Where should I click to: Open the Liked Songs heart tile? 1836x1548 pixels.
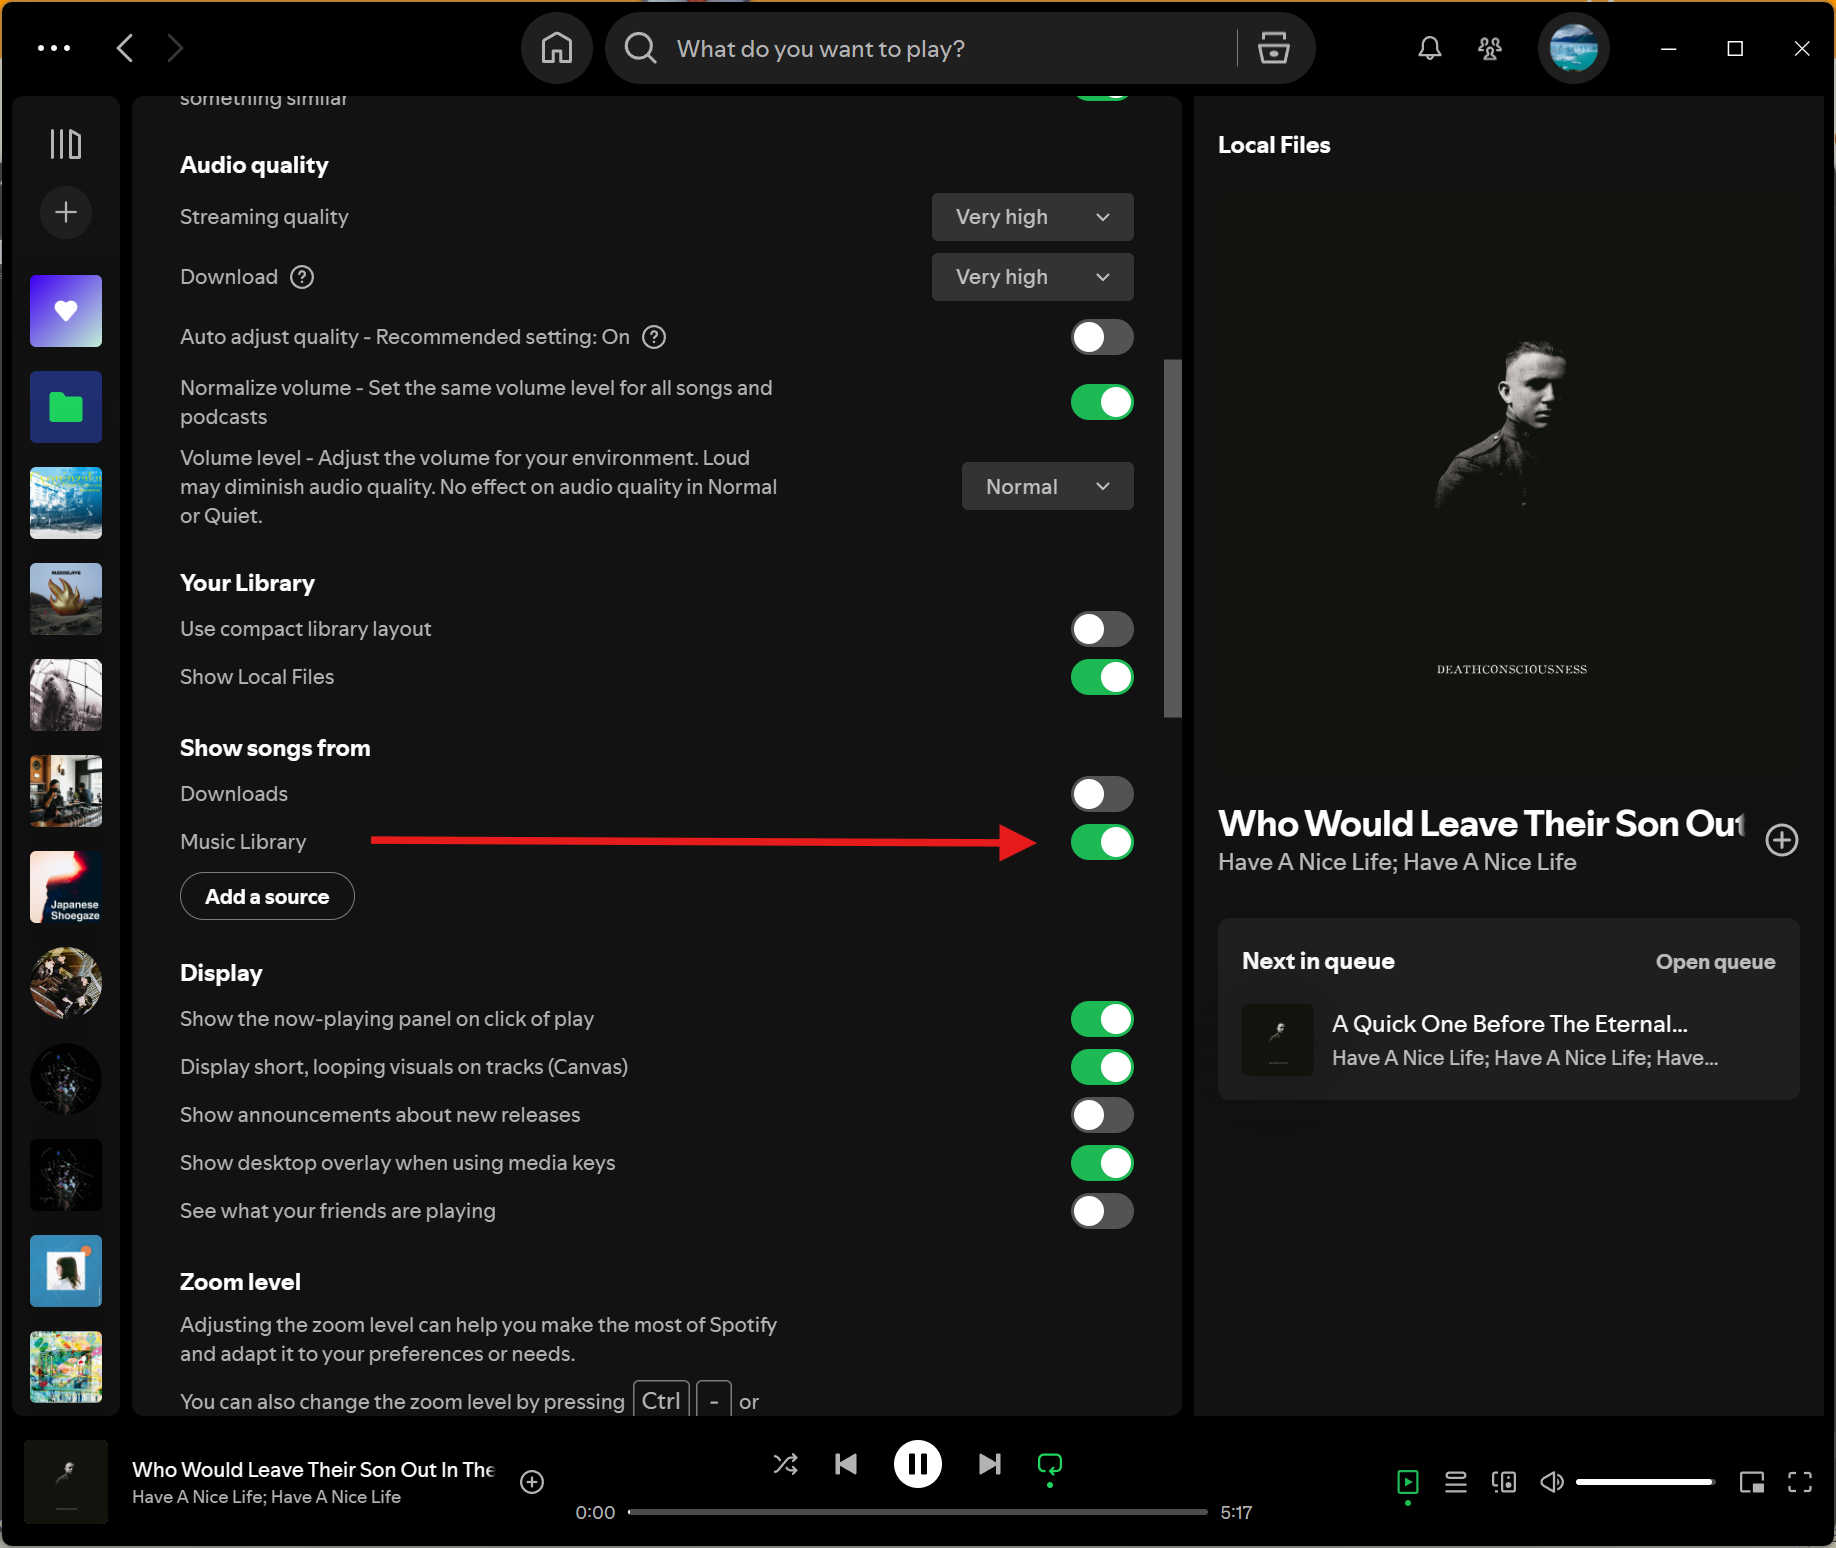66,311
